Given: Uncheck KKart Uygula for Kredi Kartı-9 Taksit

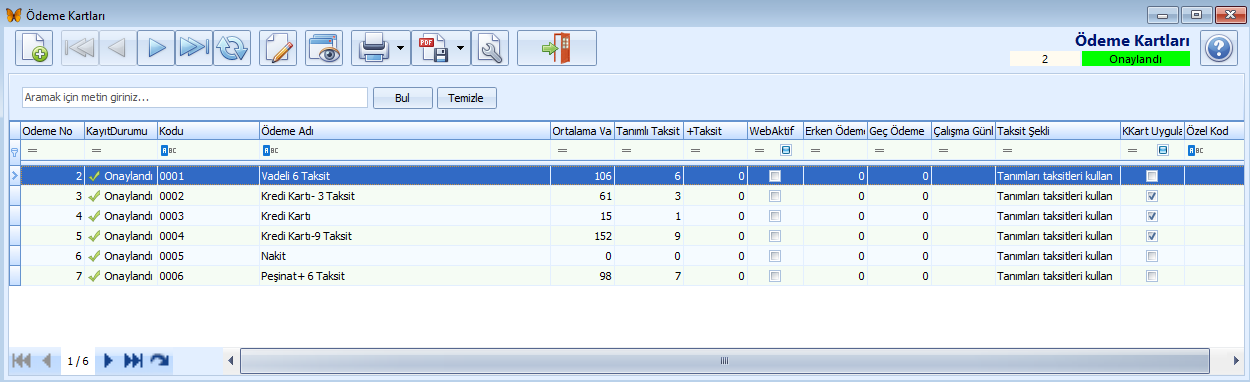Looking at the screenshot, I should click(x=1152, y=236).
